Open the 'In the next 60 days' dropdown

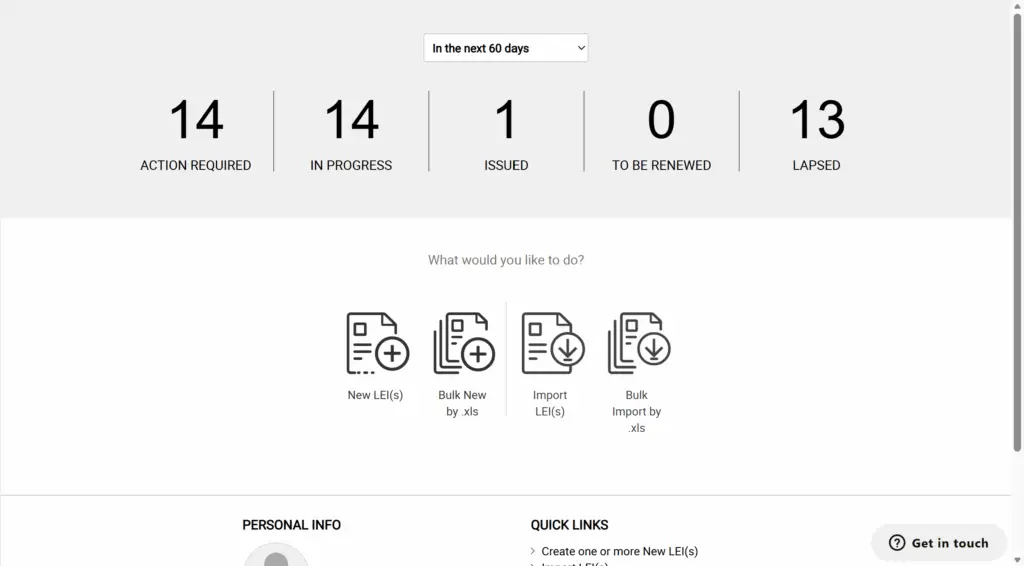[505, 48]
